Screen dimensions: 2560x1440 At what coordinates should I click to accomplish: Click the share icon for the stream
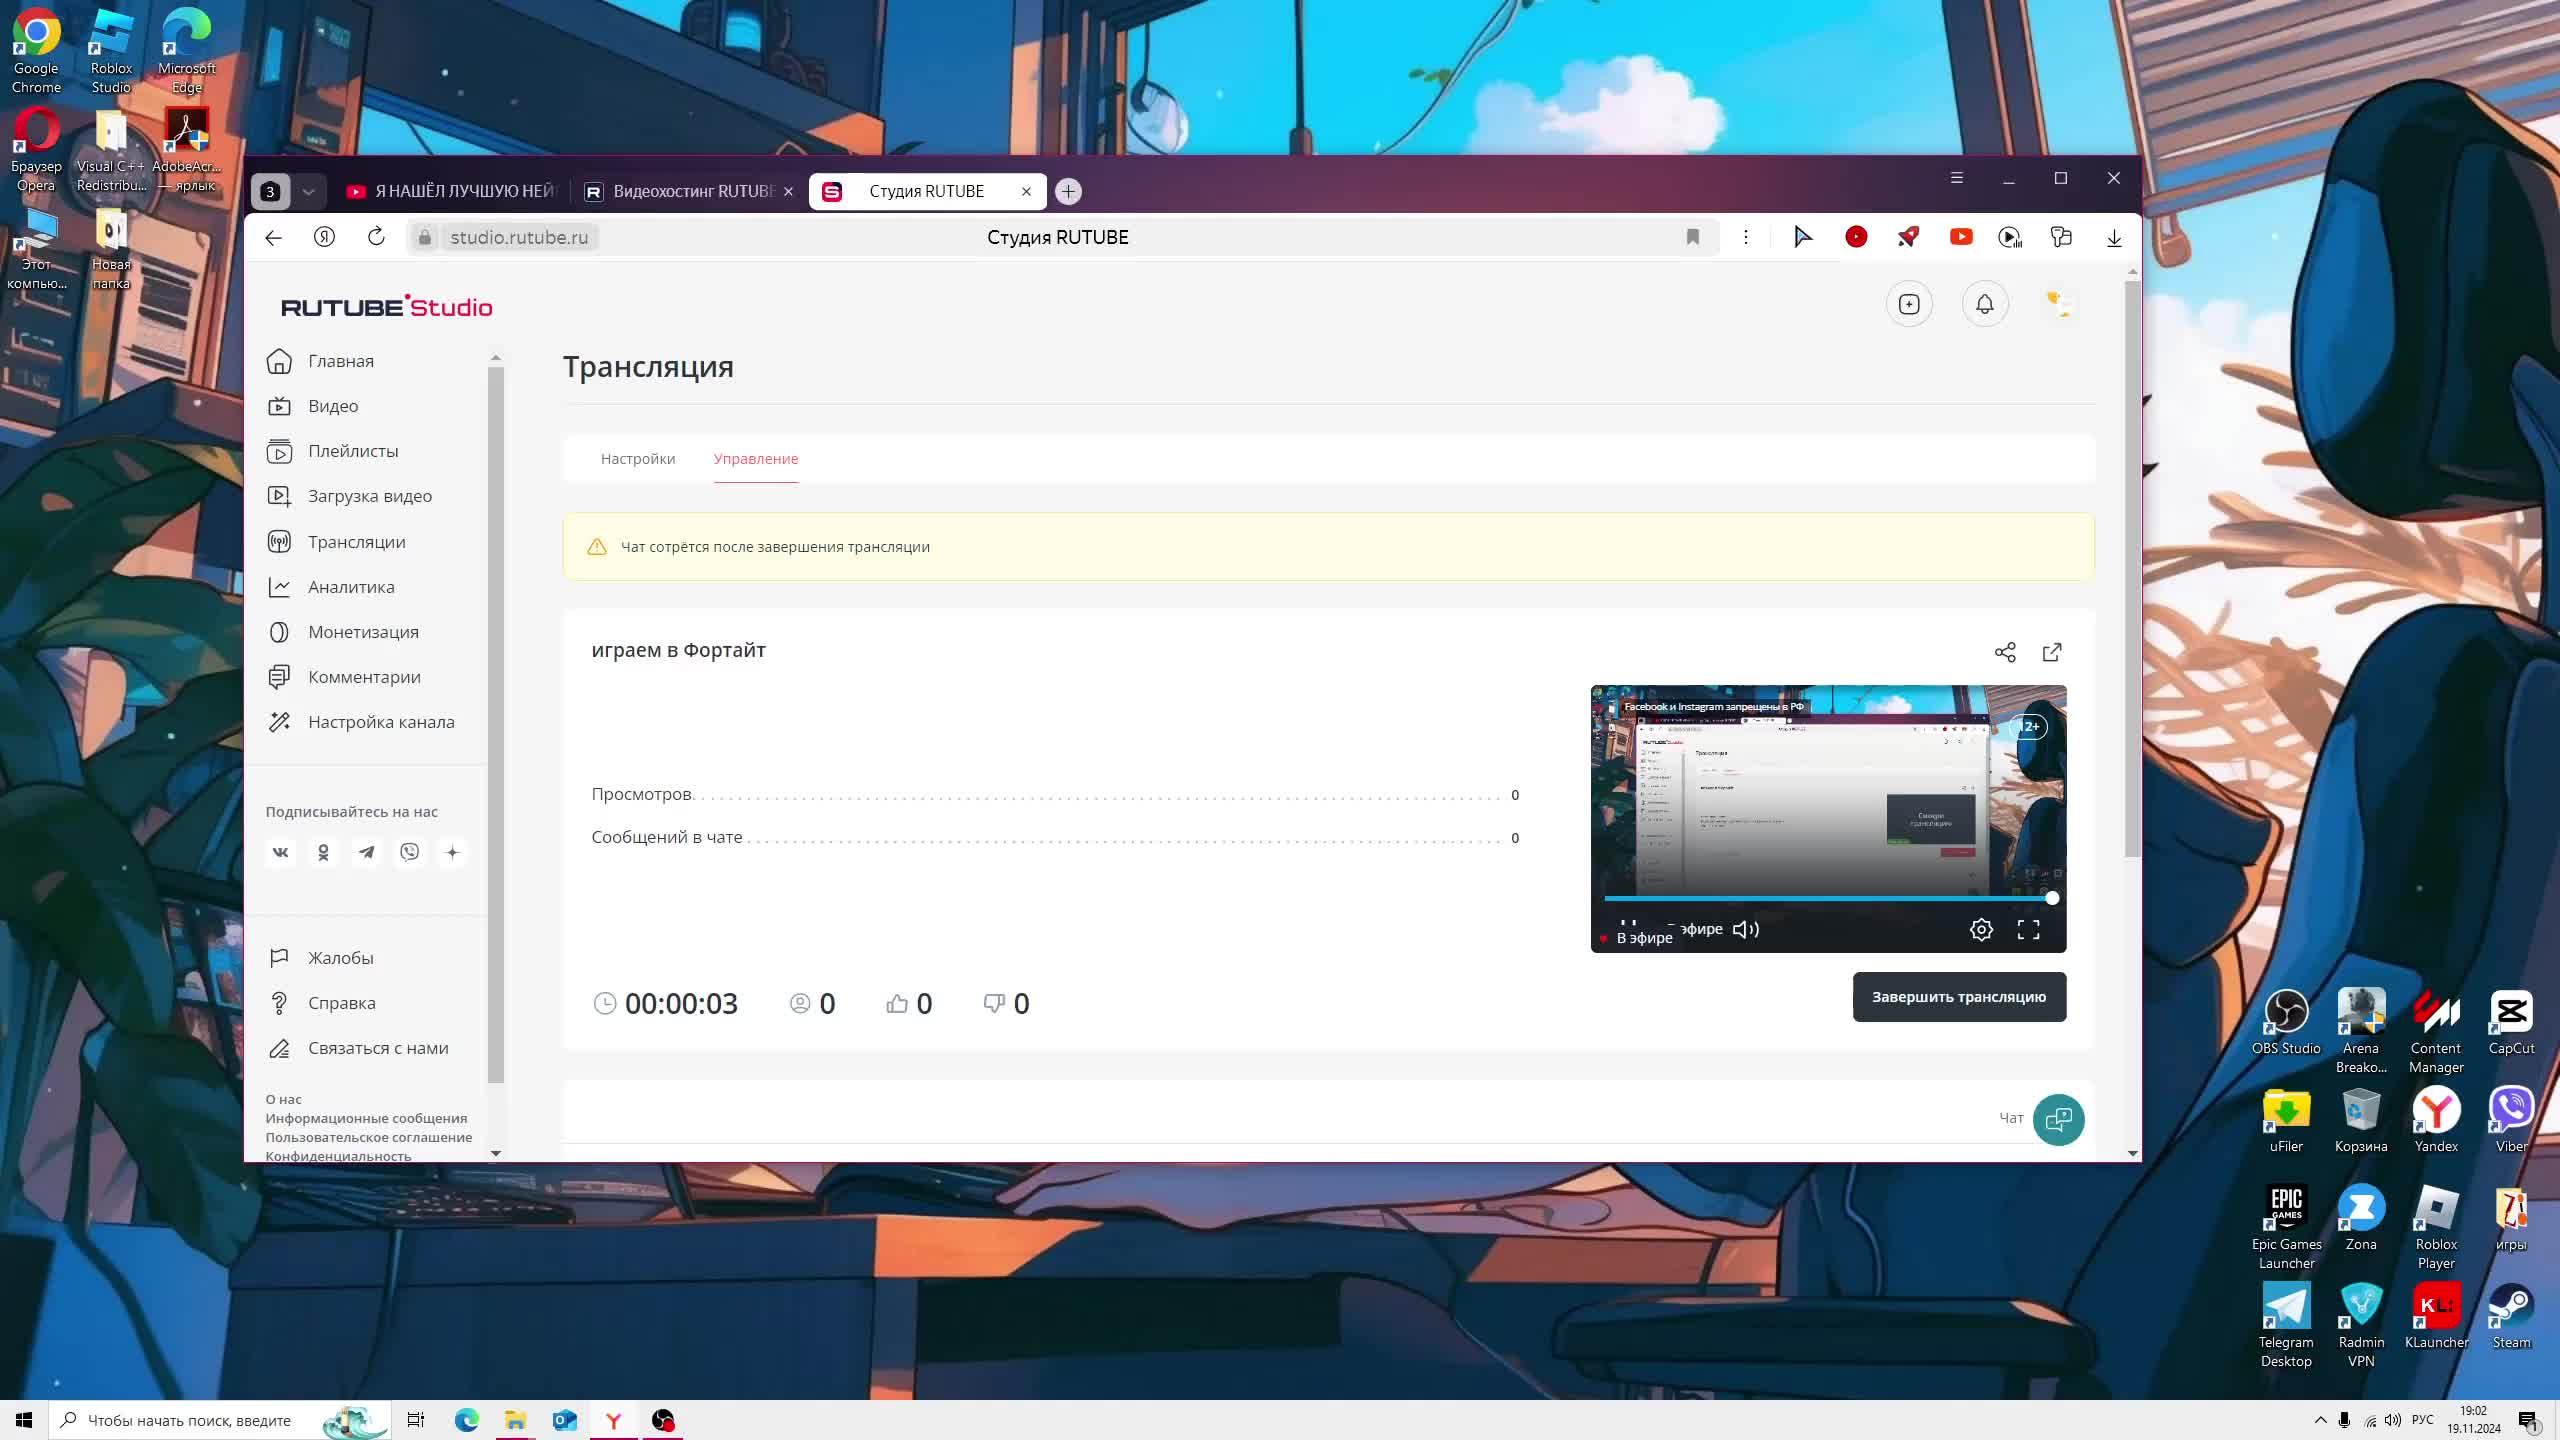(2006, 651)
